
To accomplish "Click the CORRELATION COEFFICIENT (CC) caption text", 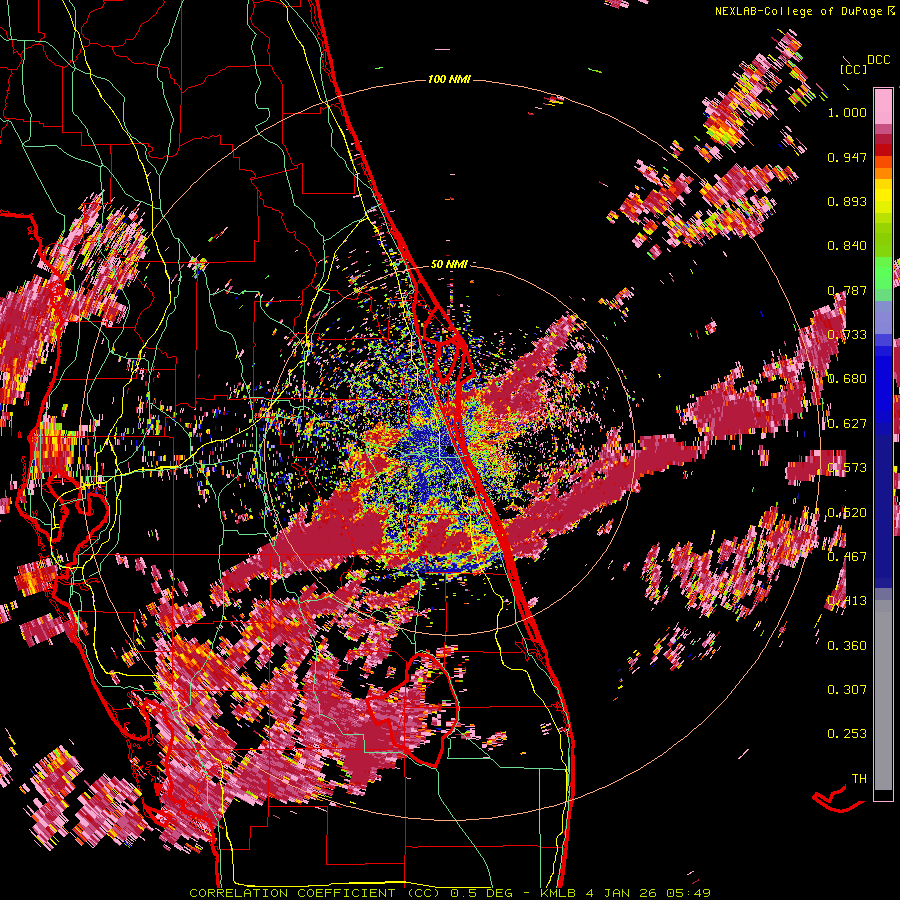I will [x=315, y=893].
